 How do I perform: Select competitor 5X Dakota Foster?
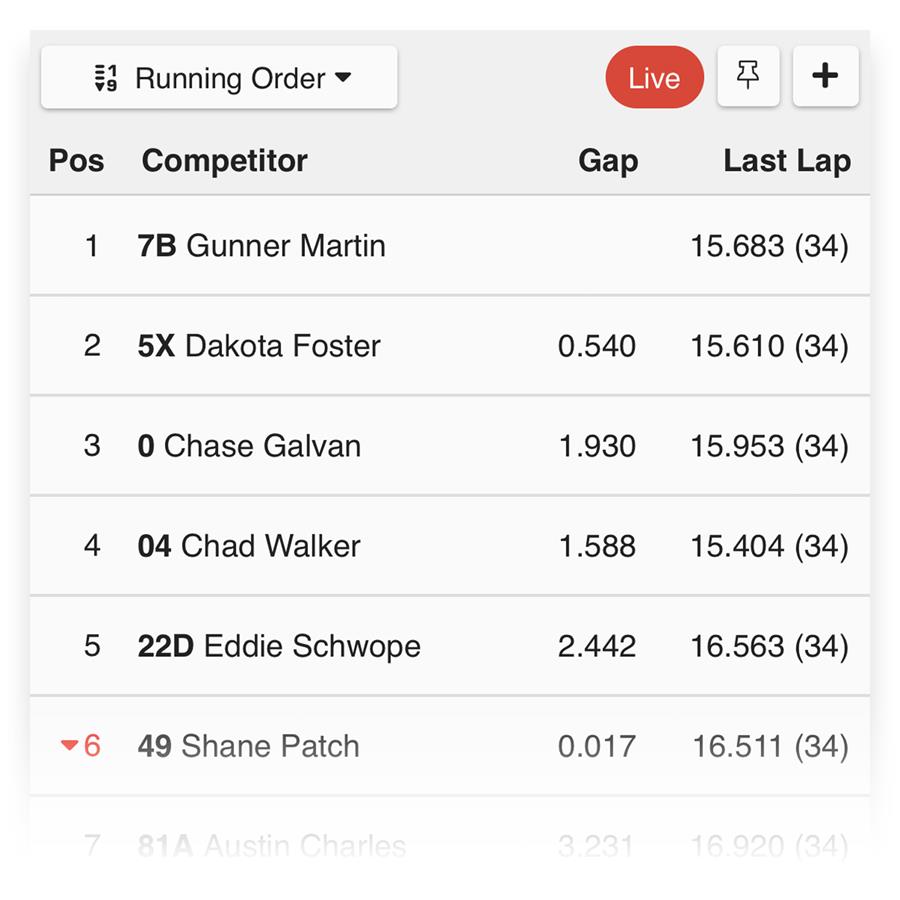(450, 346)
